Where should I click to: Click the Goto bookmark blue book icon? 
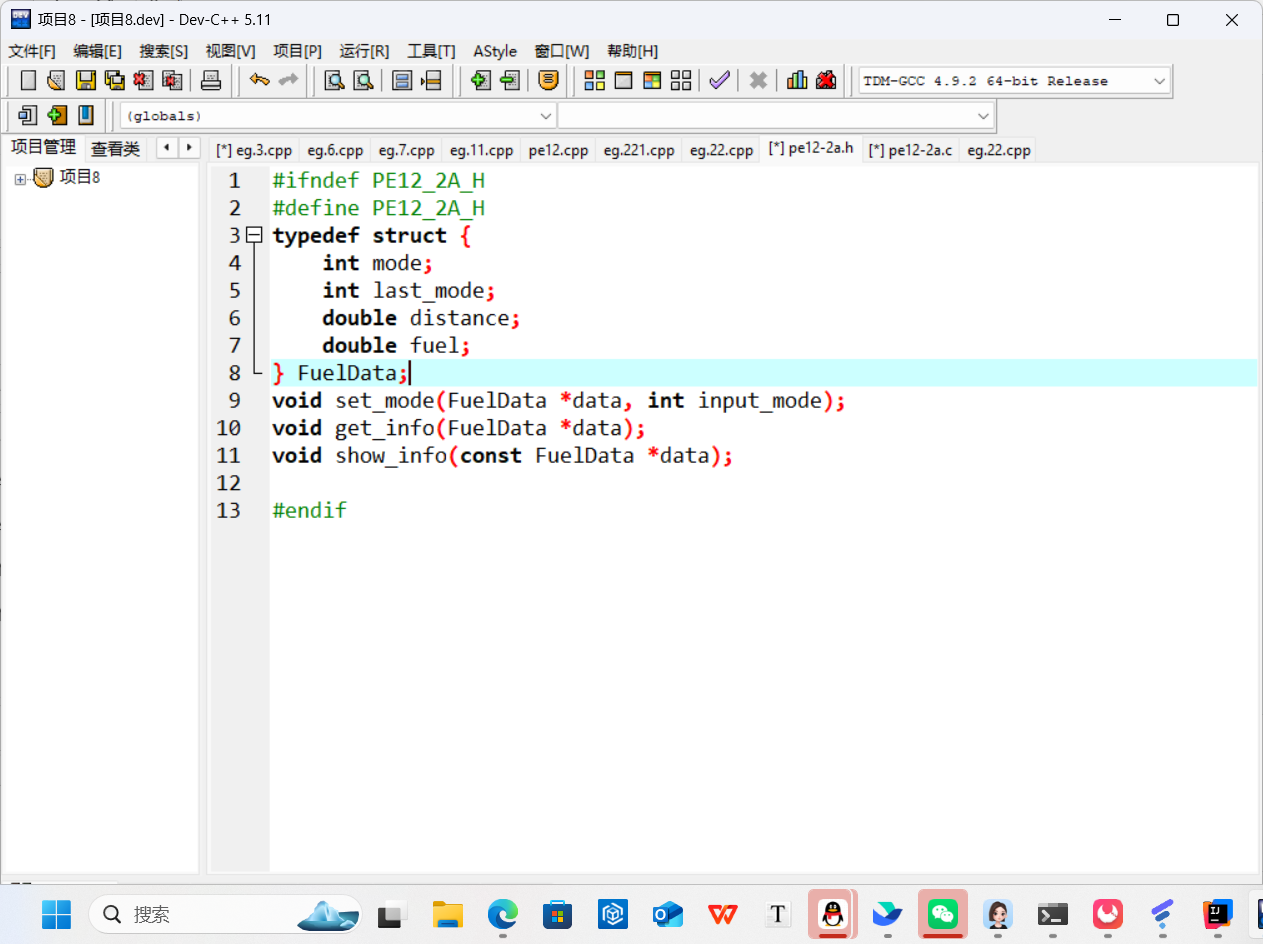tap(86, 116)
